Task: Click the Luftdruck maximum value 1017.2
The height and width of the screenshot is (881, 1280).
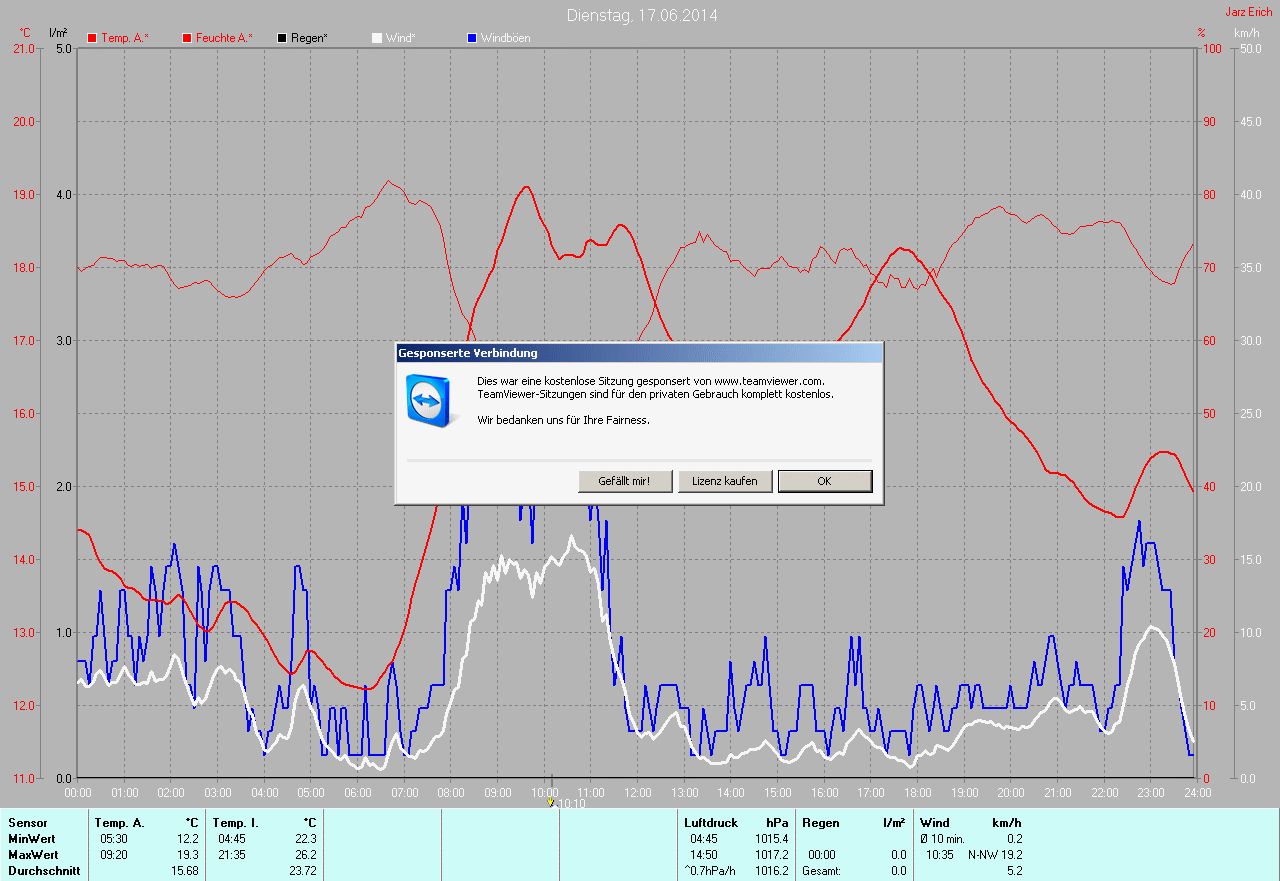Action: click(771, 855)
